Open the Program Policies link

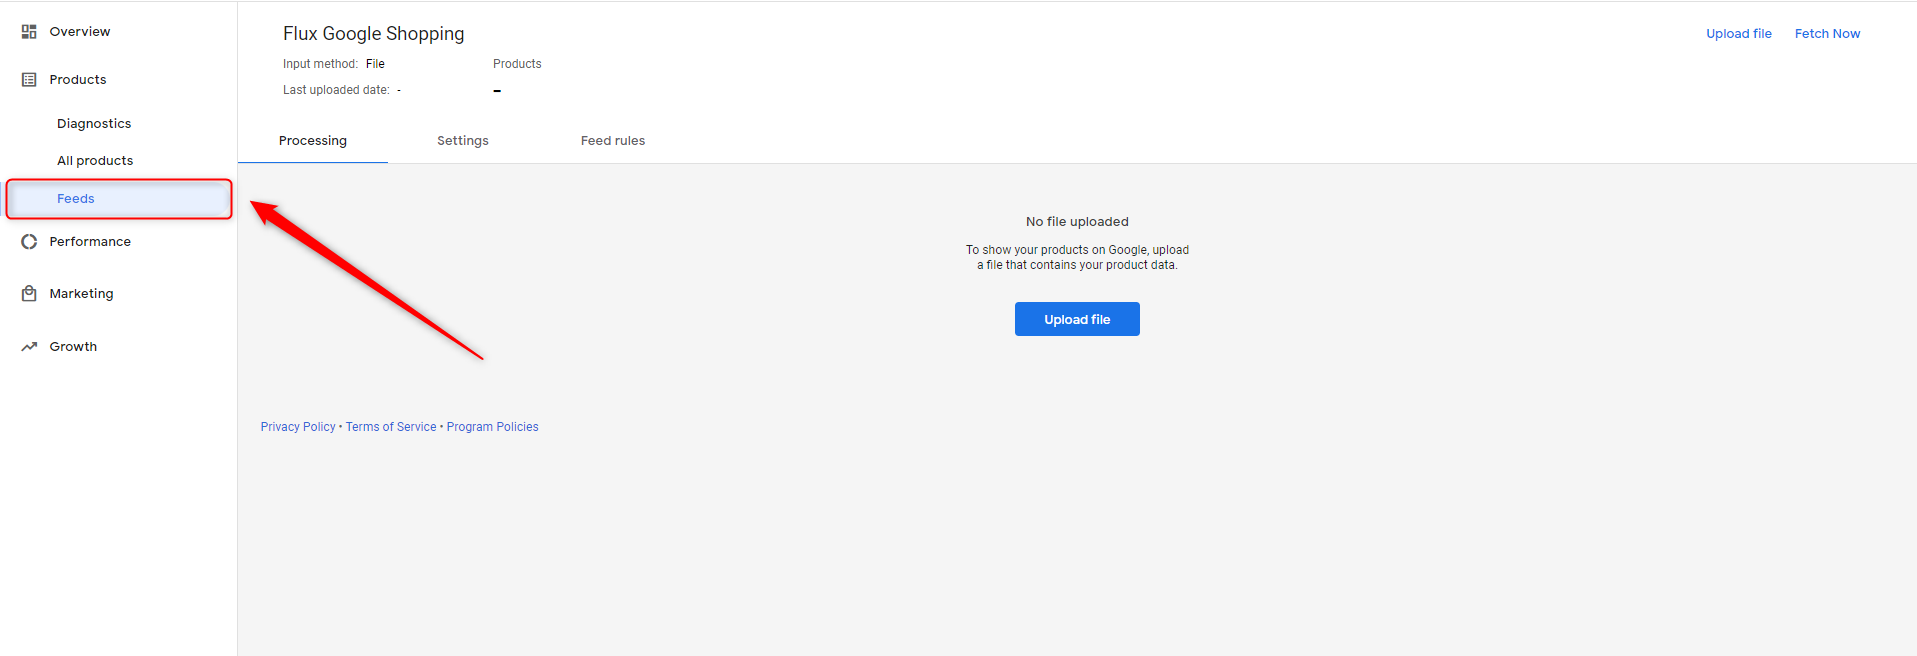coord(493,427)
